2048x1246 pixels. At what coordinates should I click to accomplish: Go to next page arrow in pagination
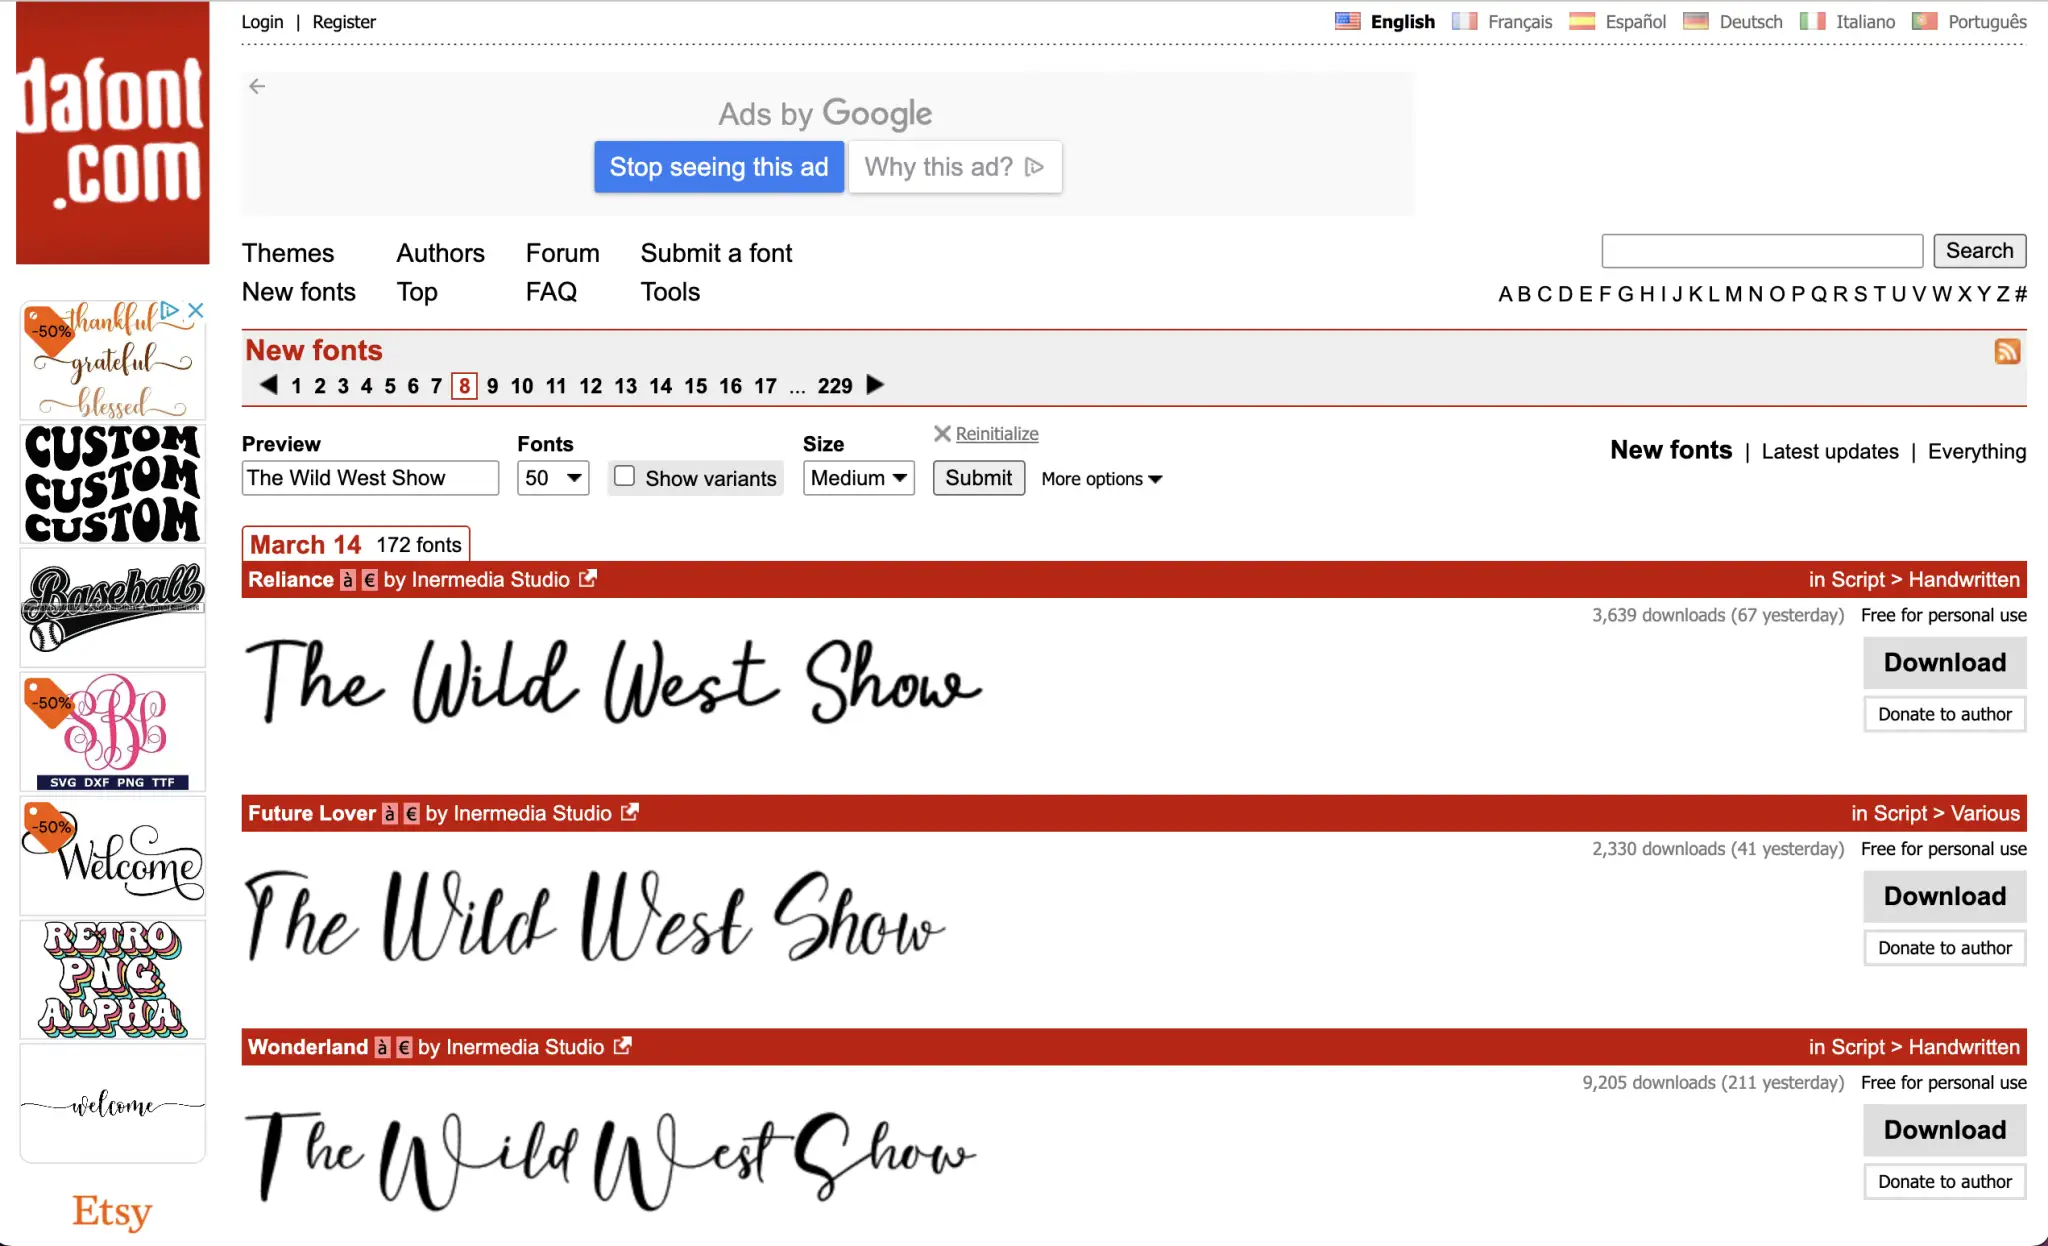[875, 385]
